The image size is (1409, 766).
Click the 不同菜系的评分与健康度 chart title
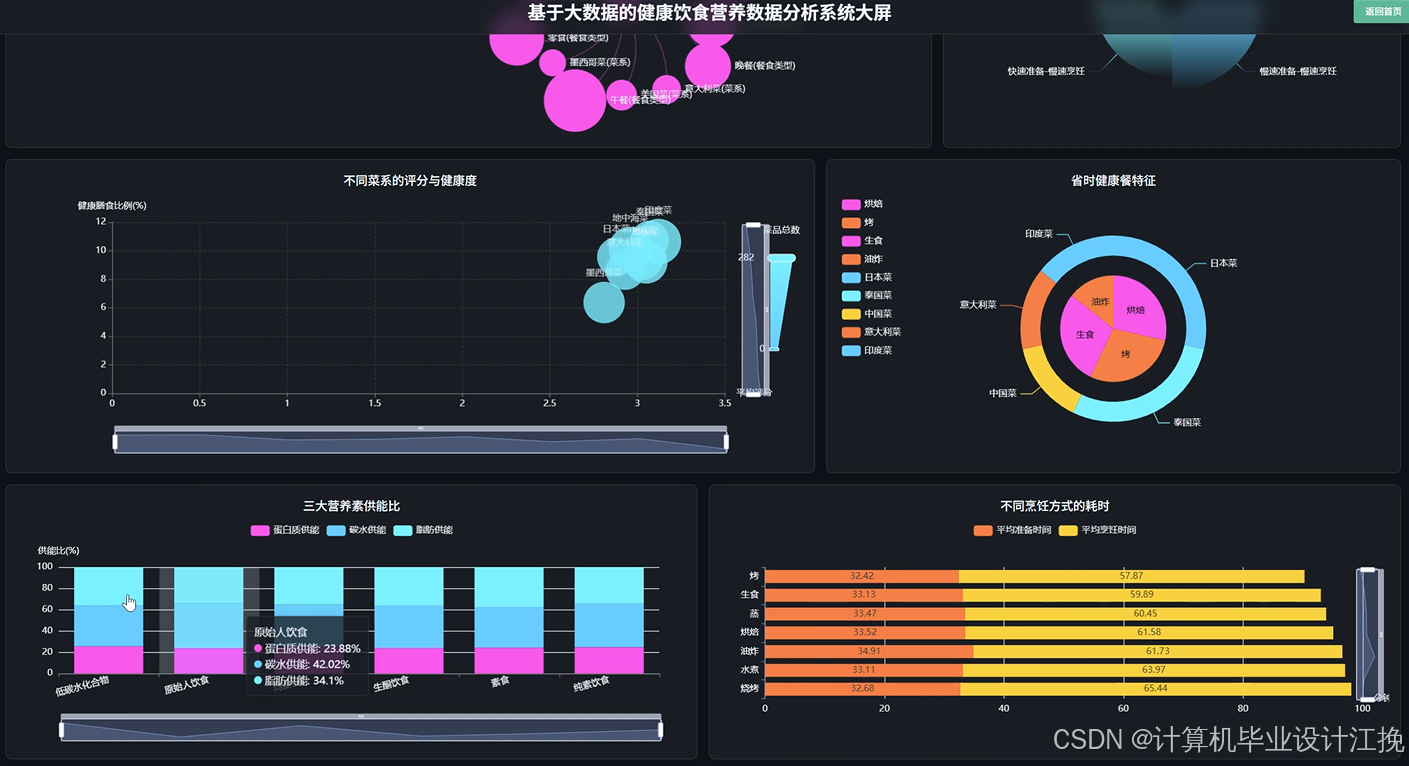point(410,181)
